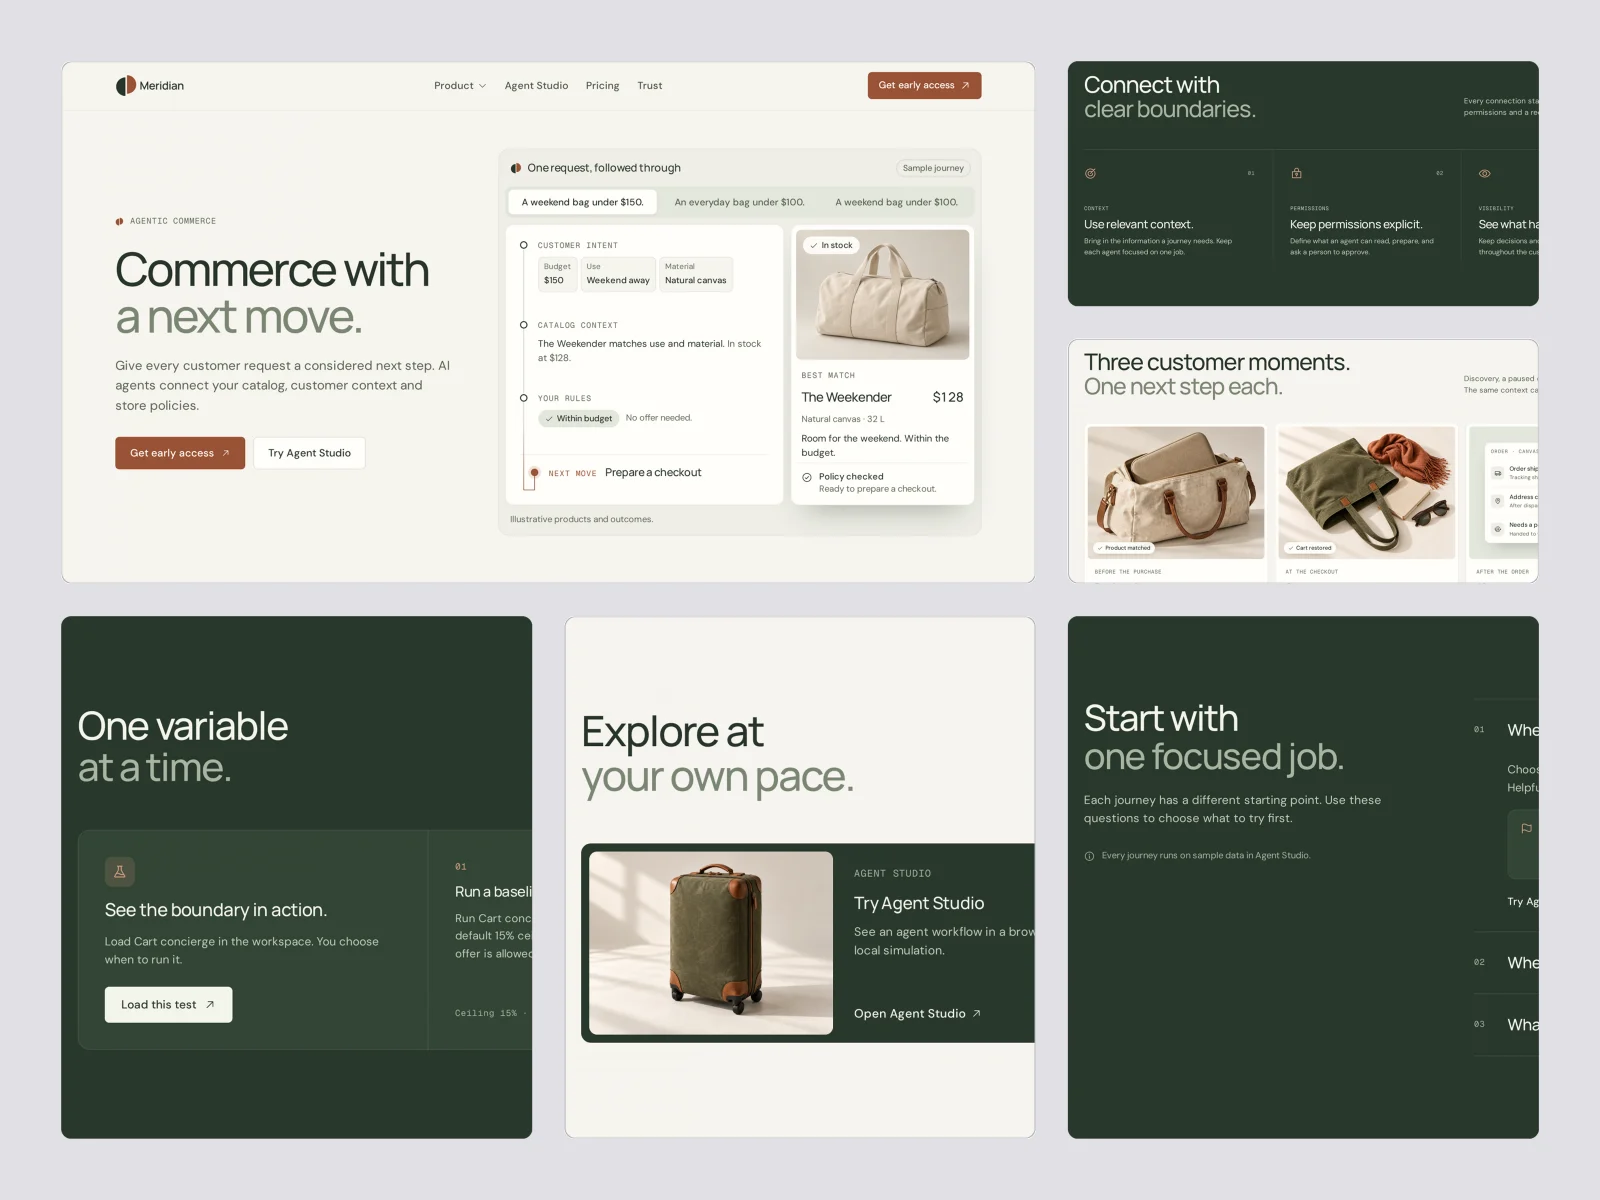Click the info icon beside 'Every journey runs on sample data'
Image resolution: width=1600 pixels, height=1200 pixels.
1089,856
